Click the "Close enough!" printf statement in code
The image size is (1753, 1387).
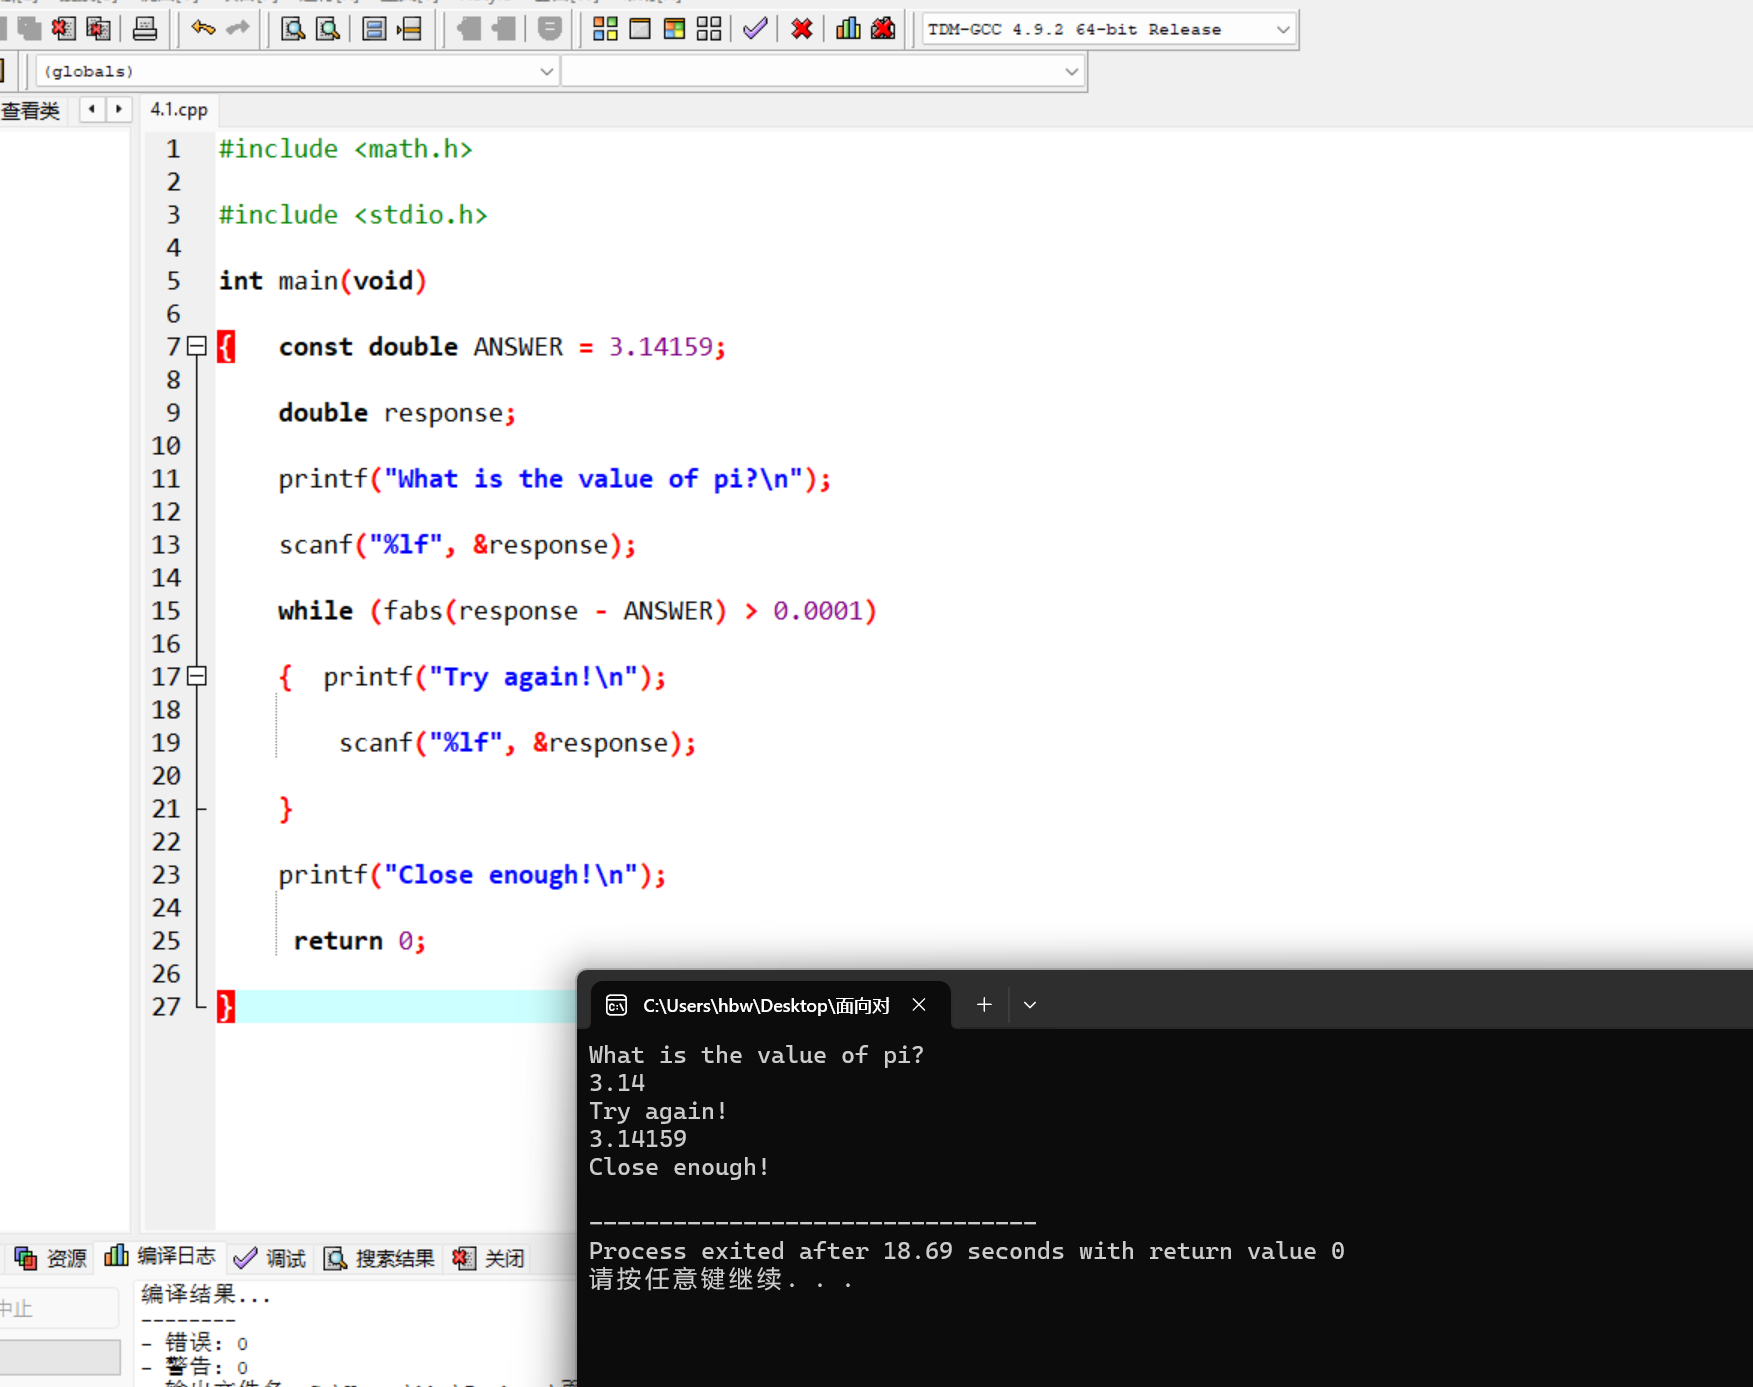click(472, 875)
